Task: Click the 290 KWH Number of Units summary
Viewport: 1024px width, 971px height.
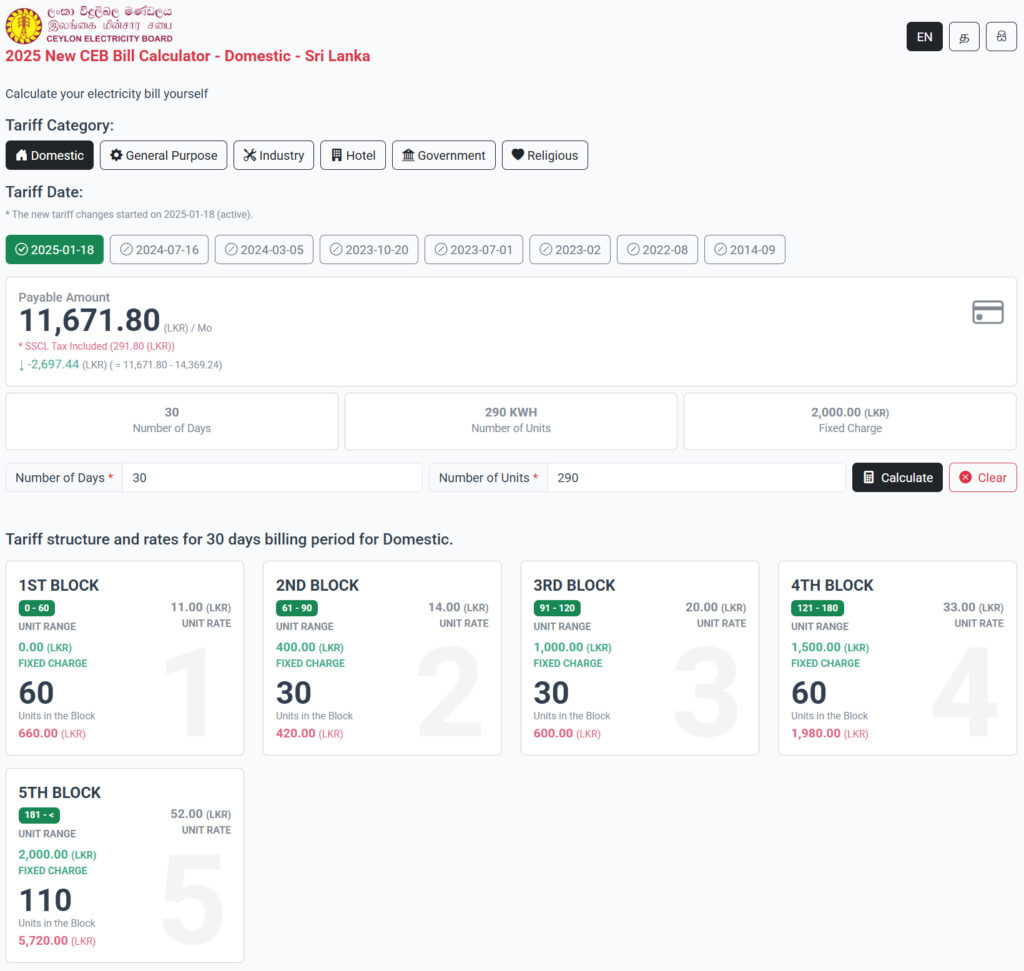Action: (511, 421)
